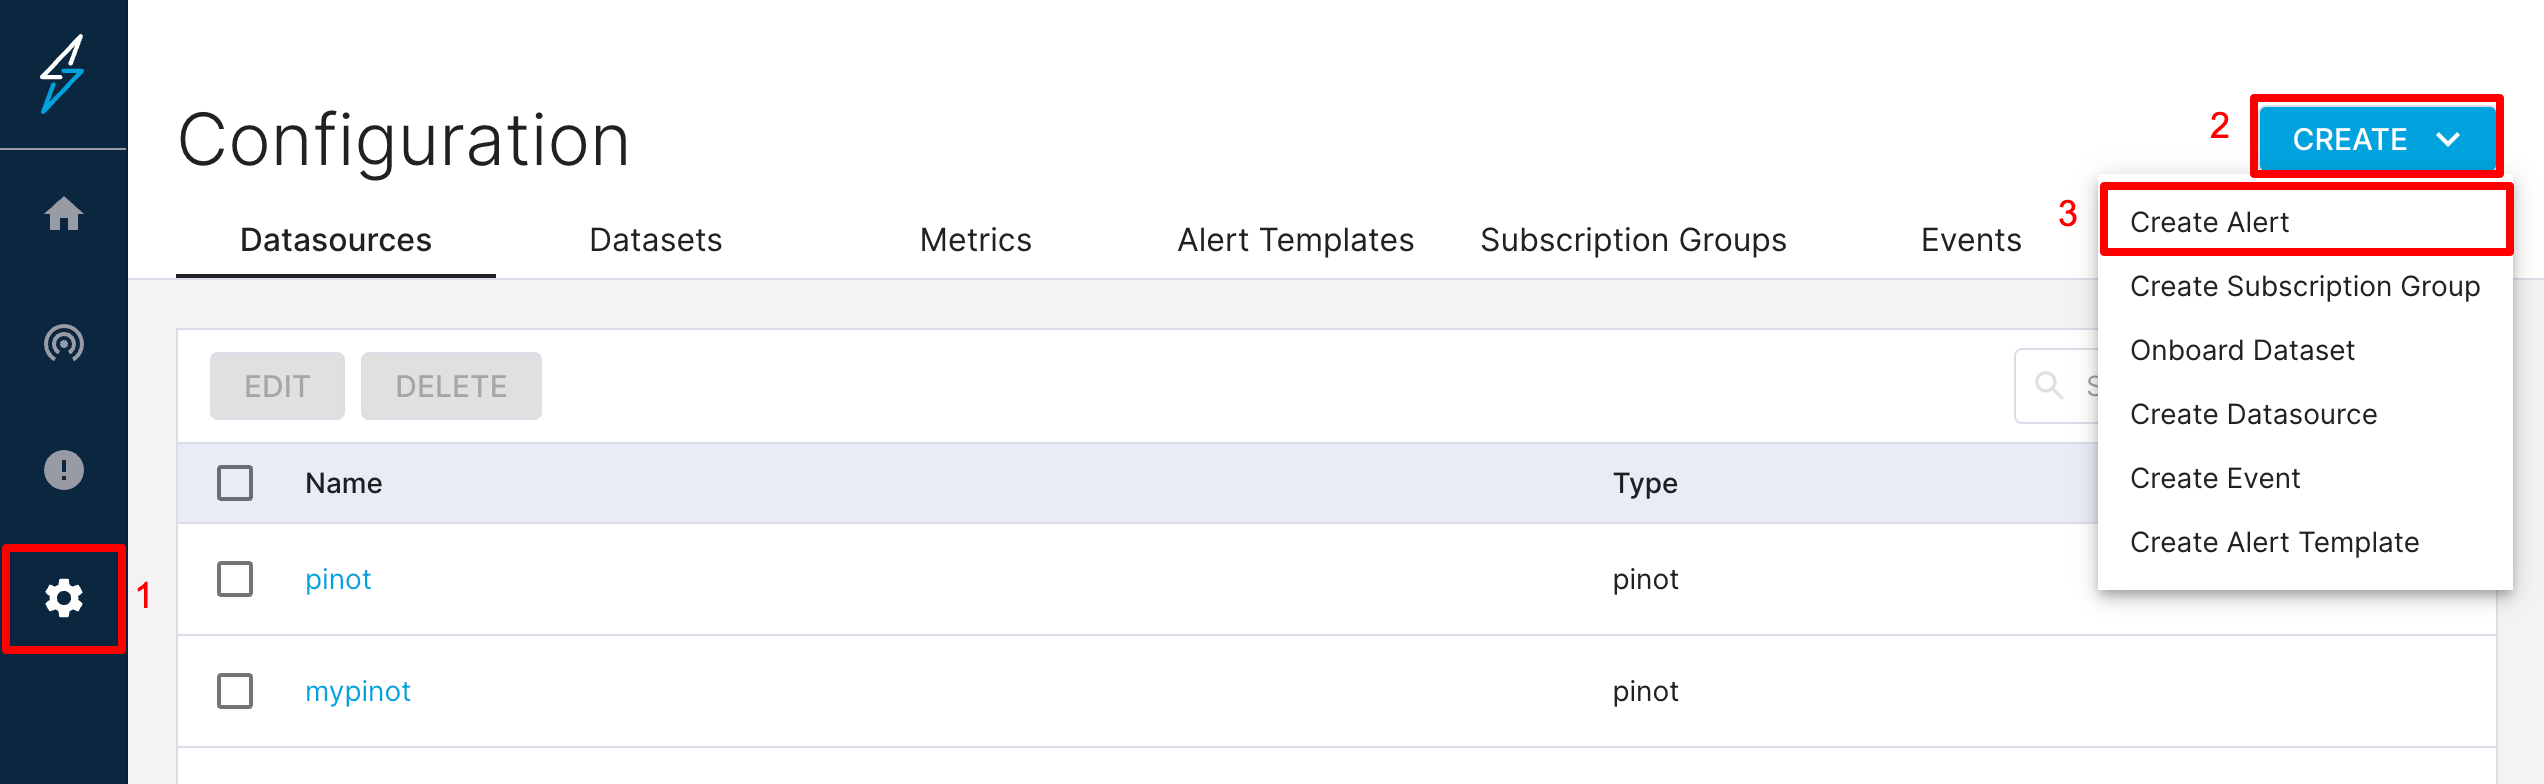This screenshot has height=784, width=2544.
Task: Open the mypinot datasource link
Action: point(357,691)
